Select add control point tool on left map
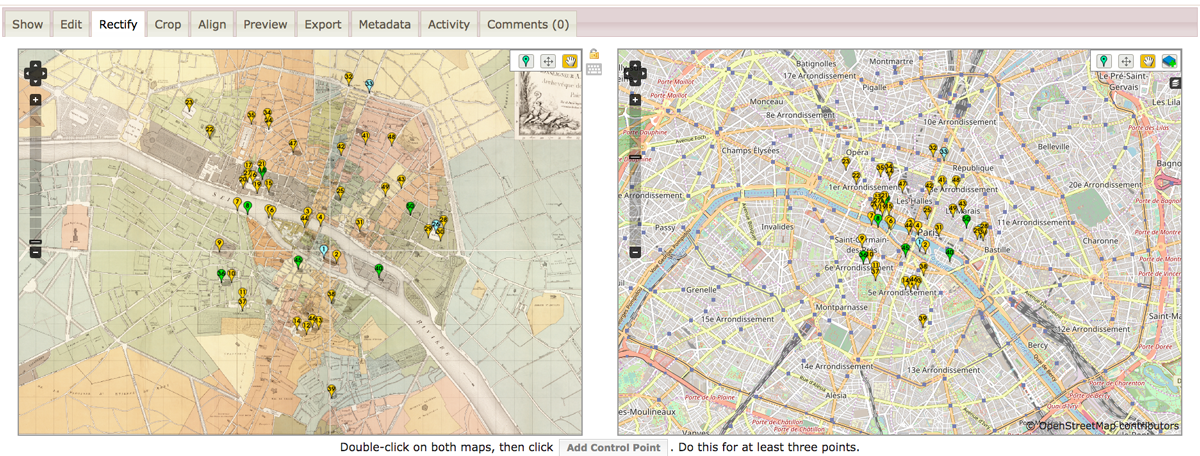The height and width of the screenshot is (456, 1200). pos(526,61)
